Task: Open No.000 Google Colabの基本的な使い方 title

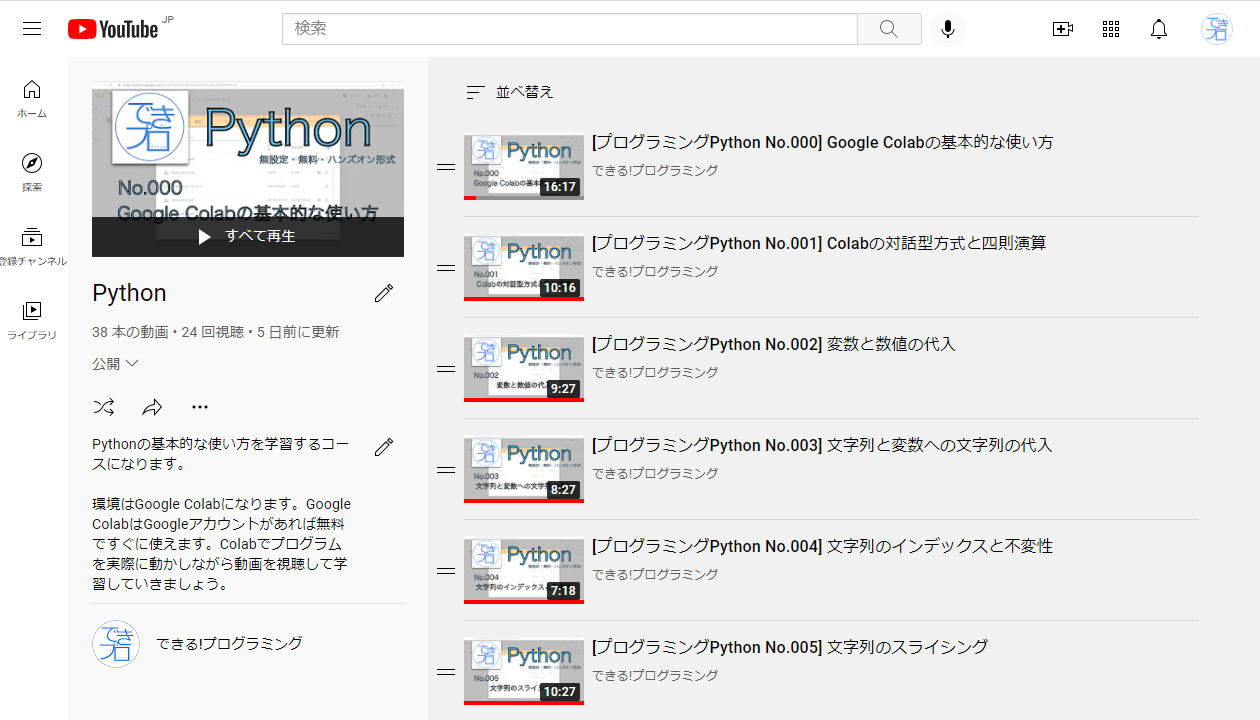Action: tap(822, 142)
